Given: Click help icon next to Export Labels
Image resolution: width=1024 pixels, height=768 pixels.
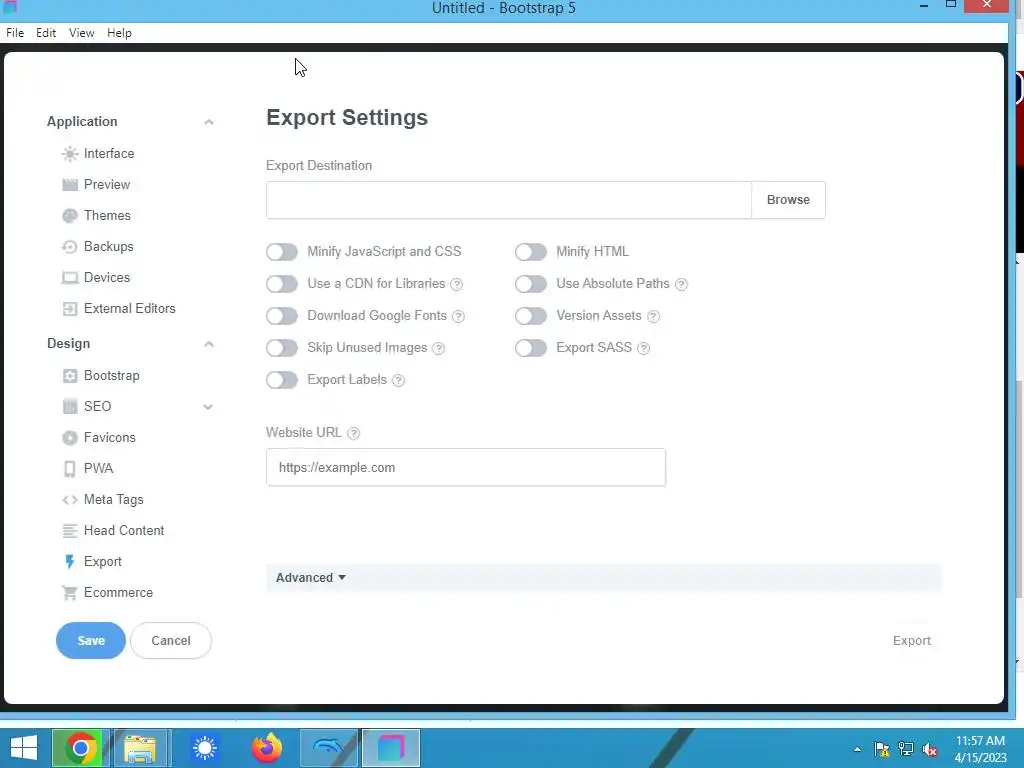Looking at the screenshot, I should (x=398, y=380).
